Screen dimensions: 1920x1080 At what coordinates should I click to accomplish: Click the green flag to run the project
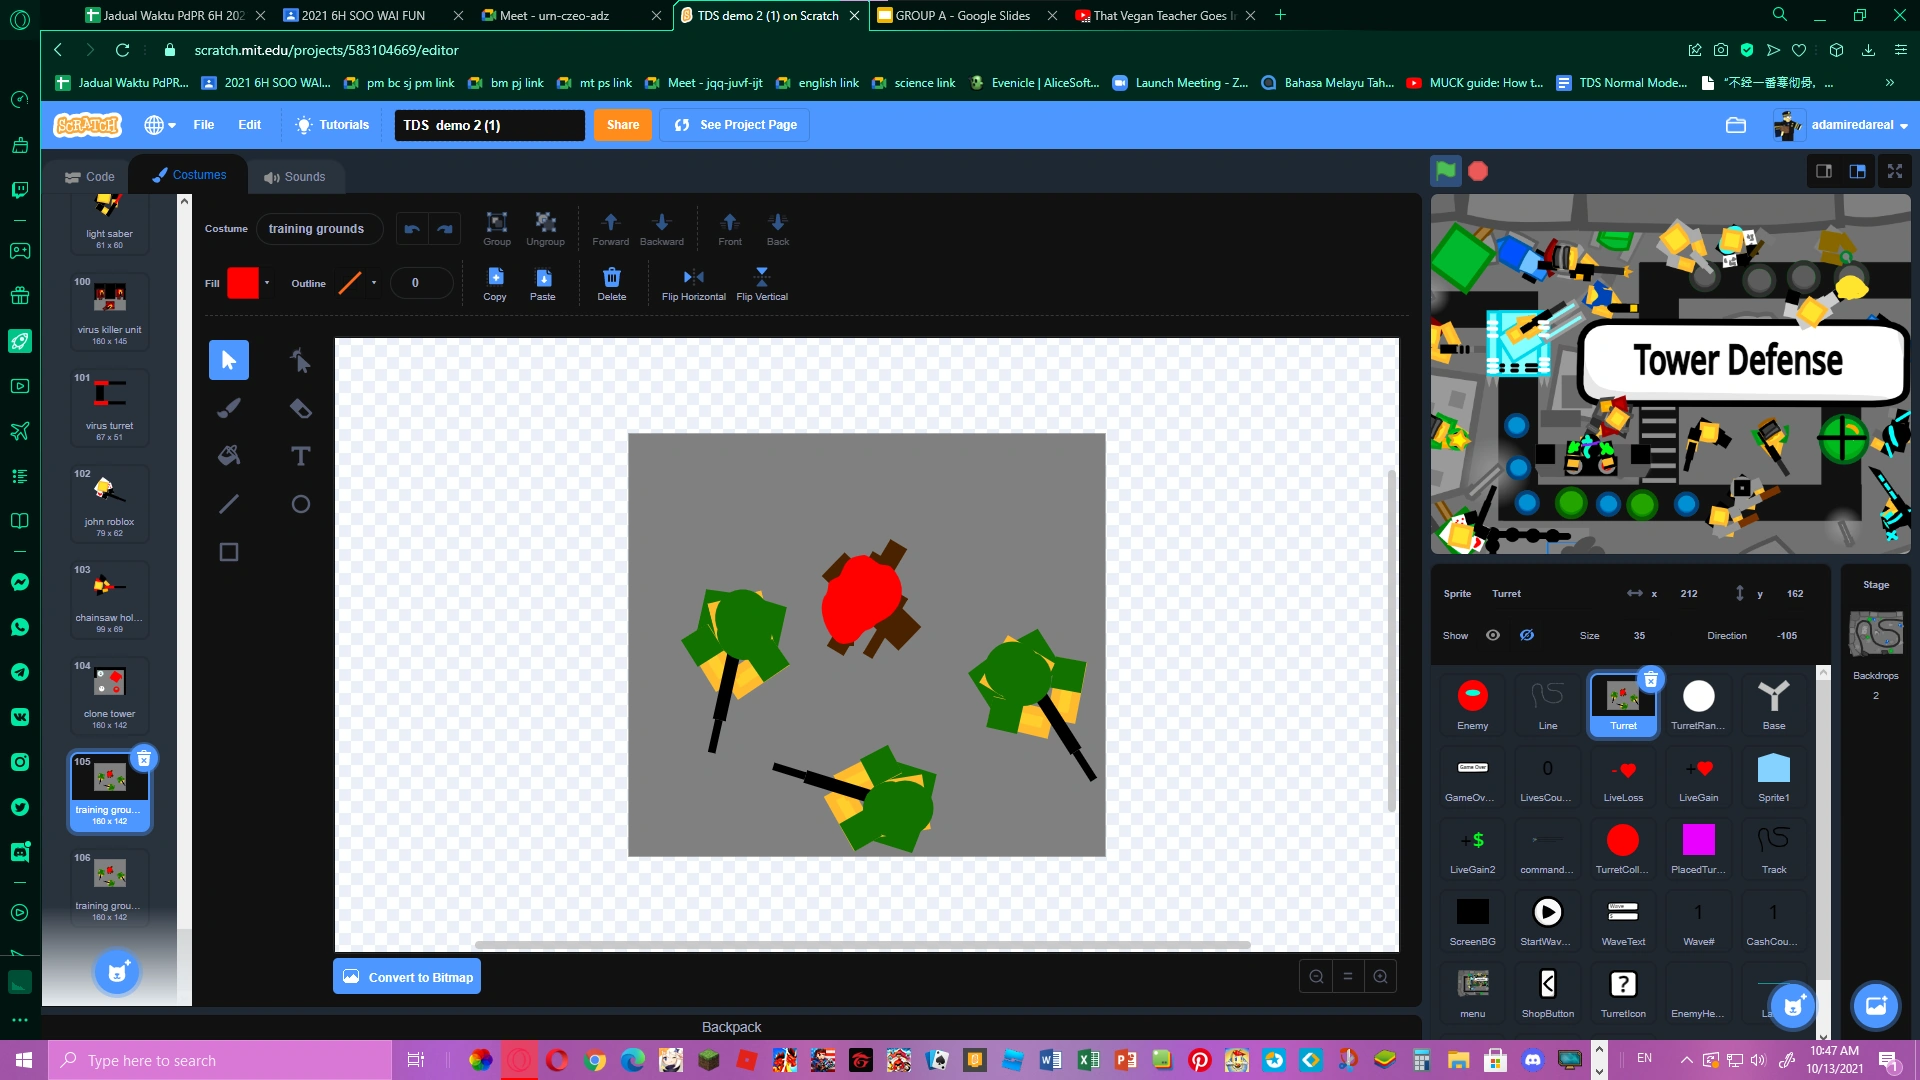point(1444,171)
